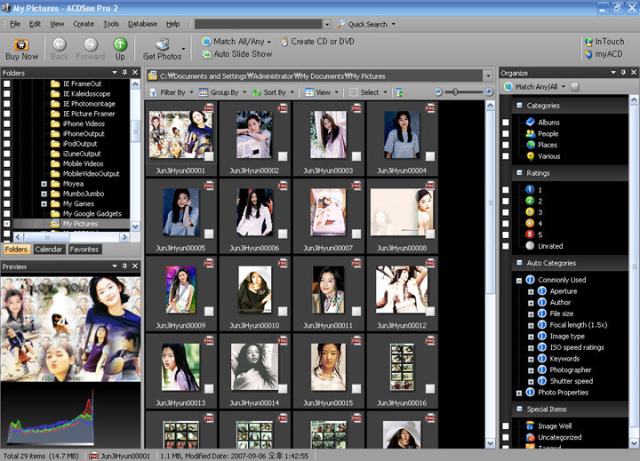Tick the rating 2 checkbox

(505, 201)
